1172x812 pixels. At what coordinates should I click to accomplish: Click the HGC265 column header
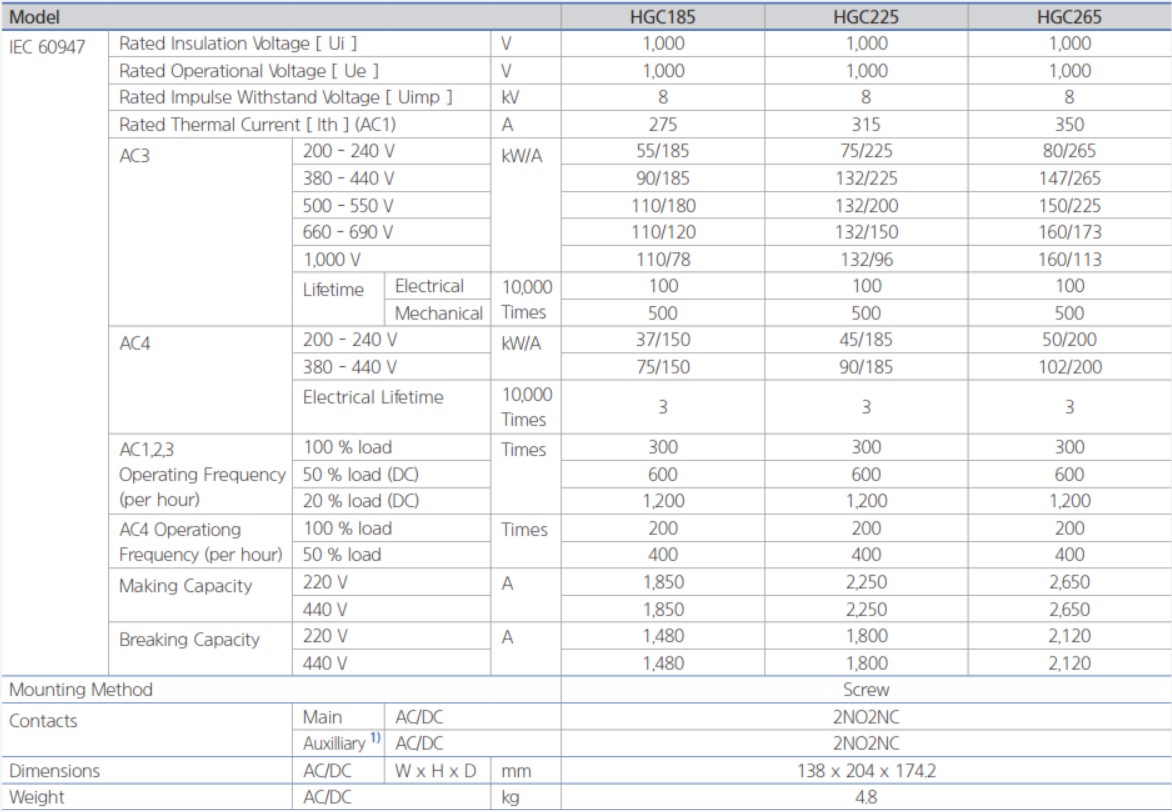click(x=1069, y=18)
